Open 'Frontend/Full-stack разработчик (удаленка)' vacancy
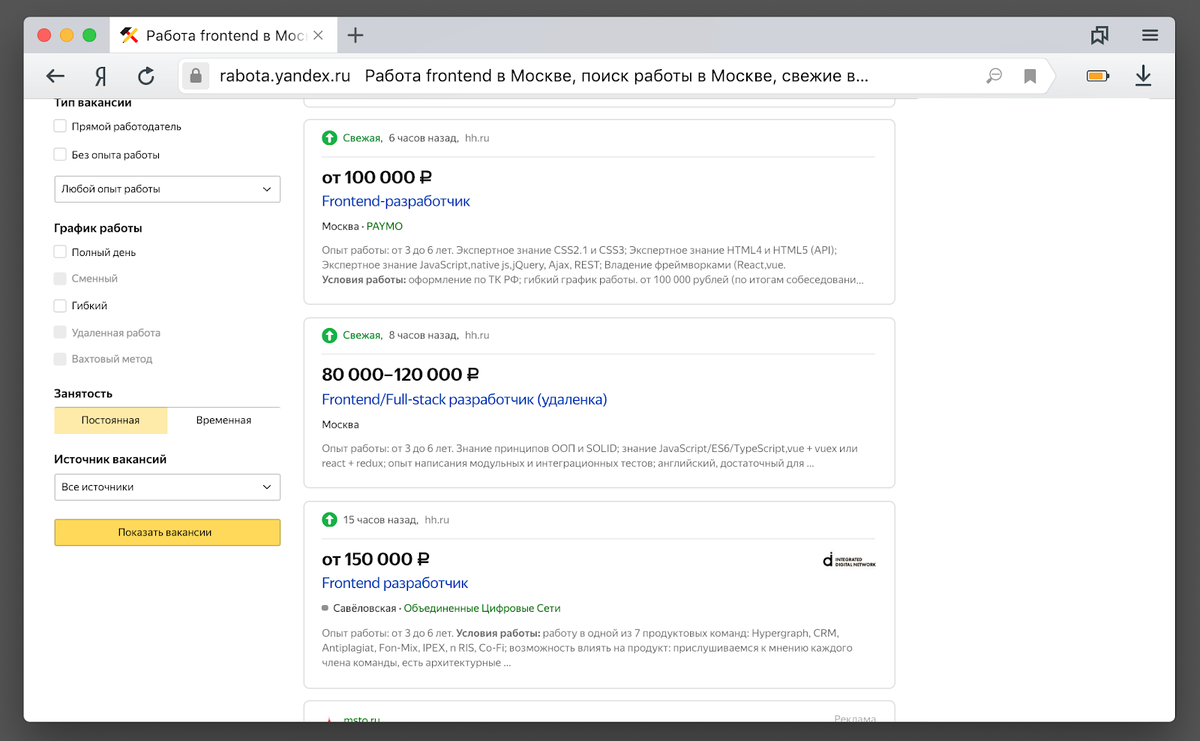Viewport: 1200px width, 741px height. [x=464, y=399]
